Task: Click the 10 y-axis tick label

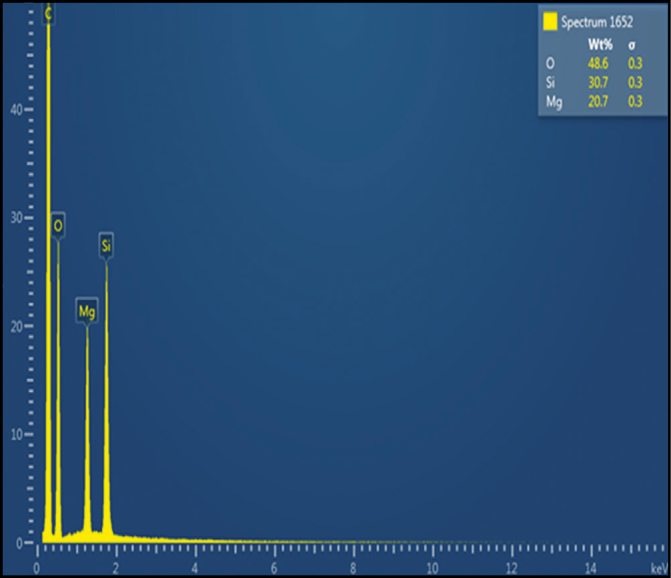Action: point(16,435)
